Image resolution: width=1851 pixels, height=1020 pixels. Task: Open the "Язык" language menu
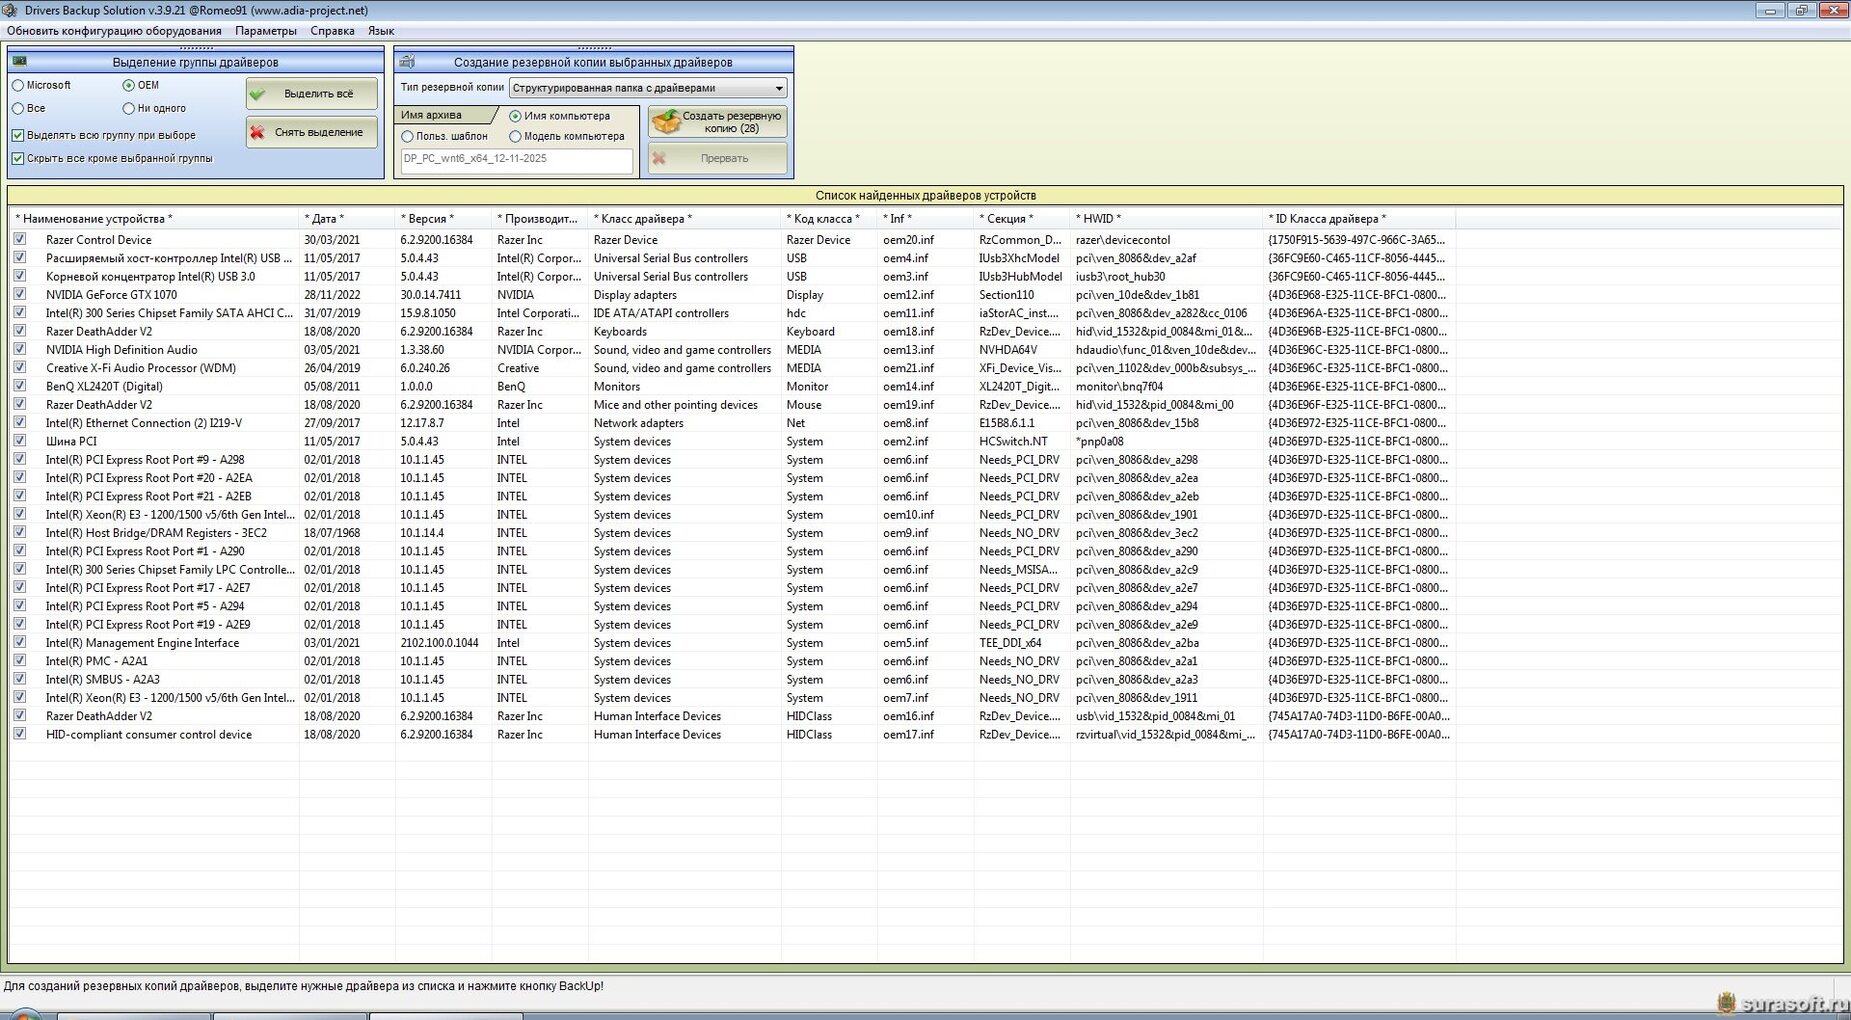(x=380, y=31)
